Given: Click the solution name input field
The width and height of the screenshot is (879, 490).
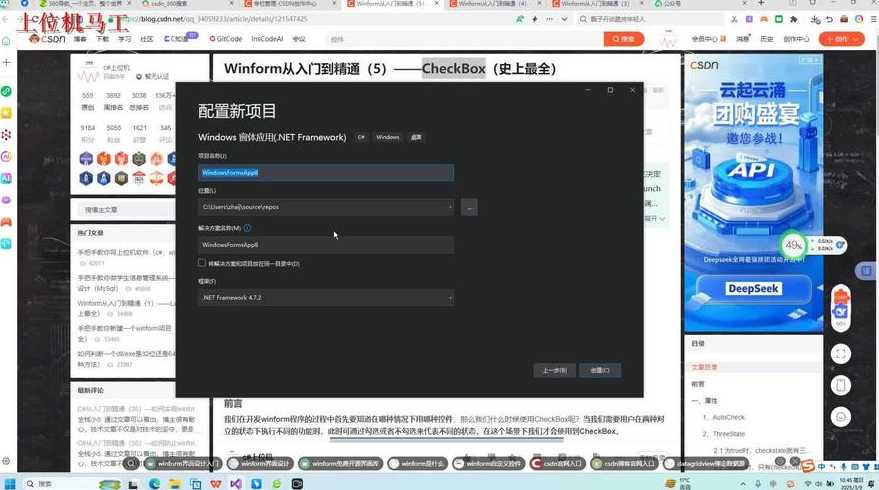Looking at the screenshot, I should 326,245.
